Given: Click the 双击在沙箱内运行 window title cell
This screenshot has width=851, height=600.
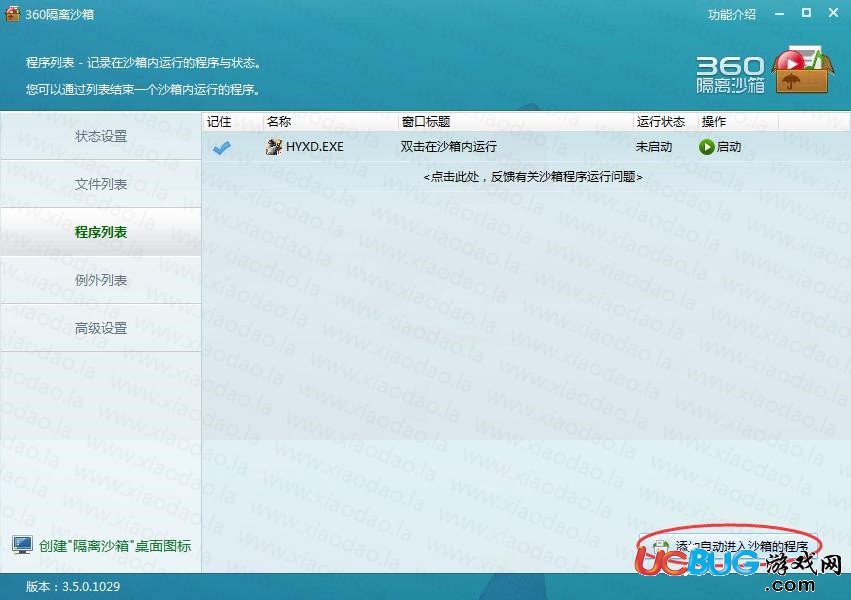Looking at the screenshot, I should 448,146.
